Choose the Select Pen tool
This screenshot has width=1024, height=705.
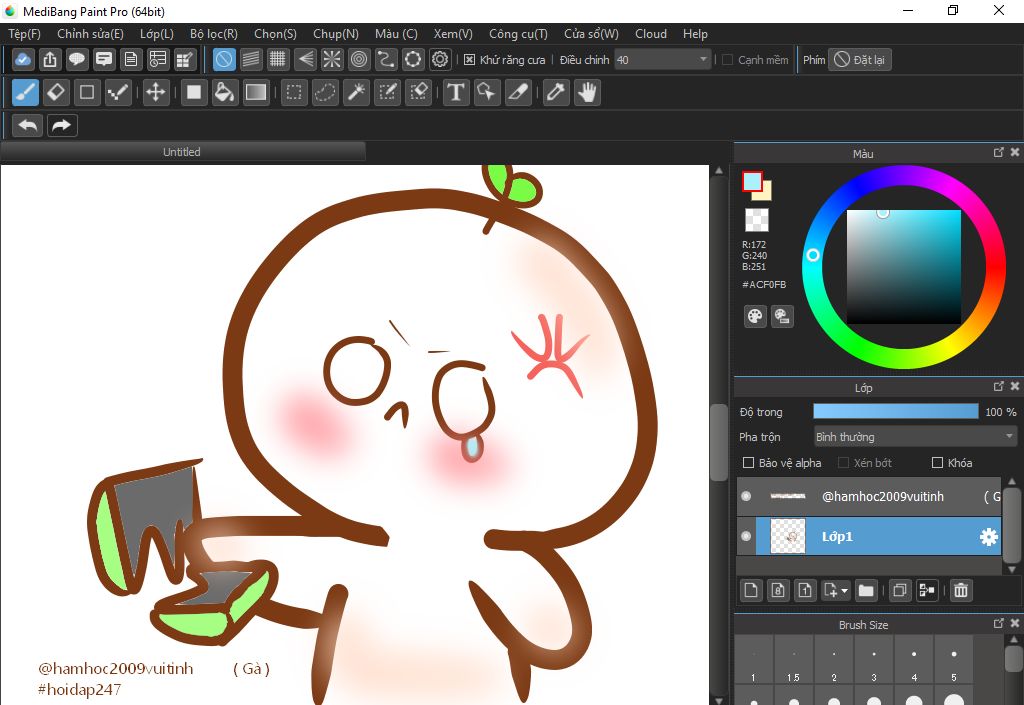click(x=387, y=92)
